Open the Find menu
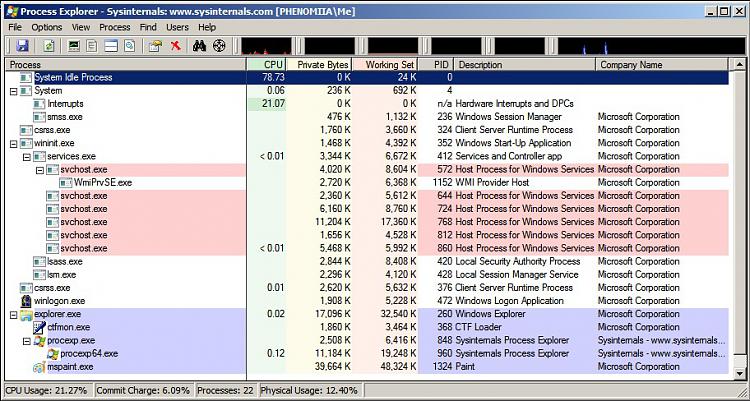 pyautogui.click(x=148, y=27)
